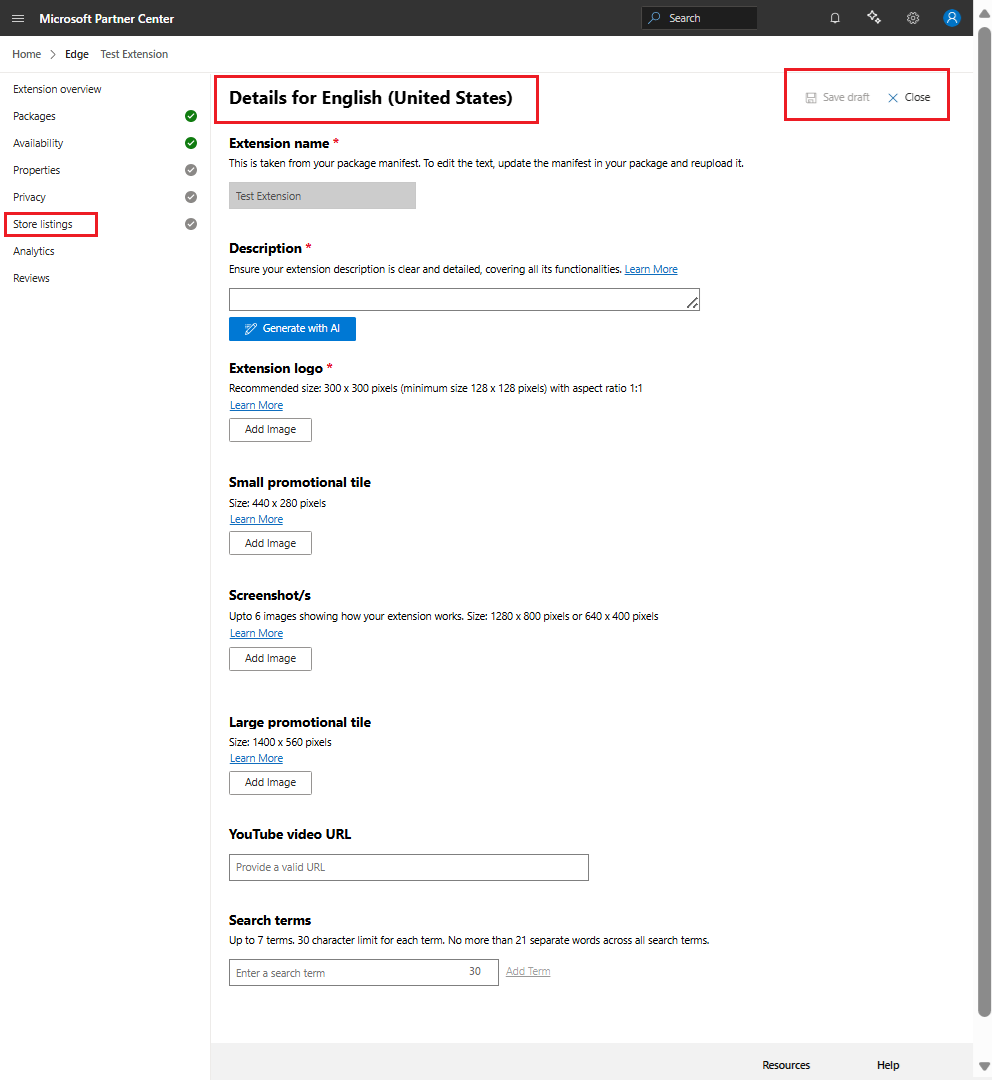This screenshot has width=992, height=1080.
Task: Click the Add Term link
Action: point(528,971)
